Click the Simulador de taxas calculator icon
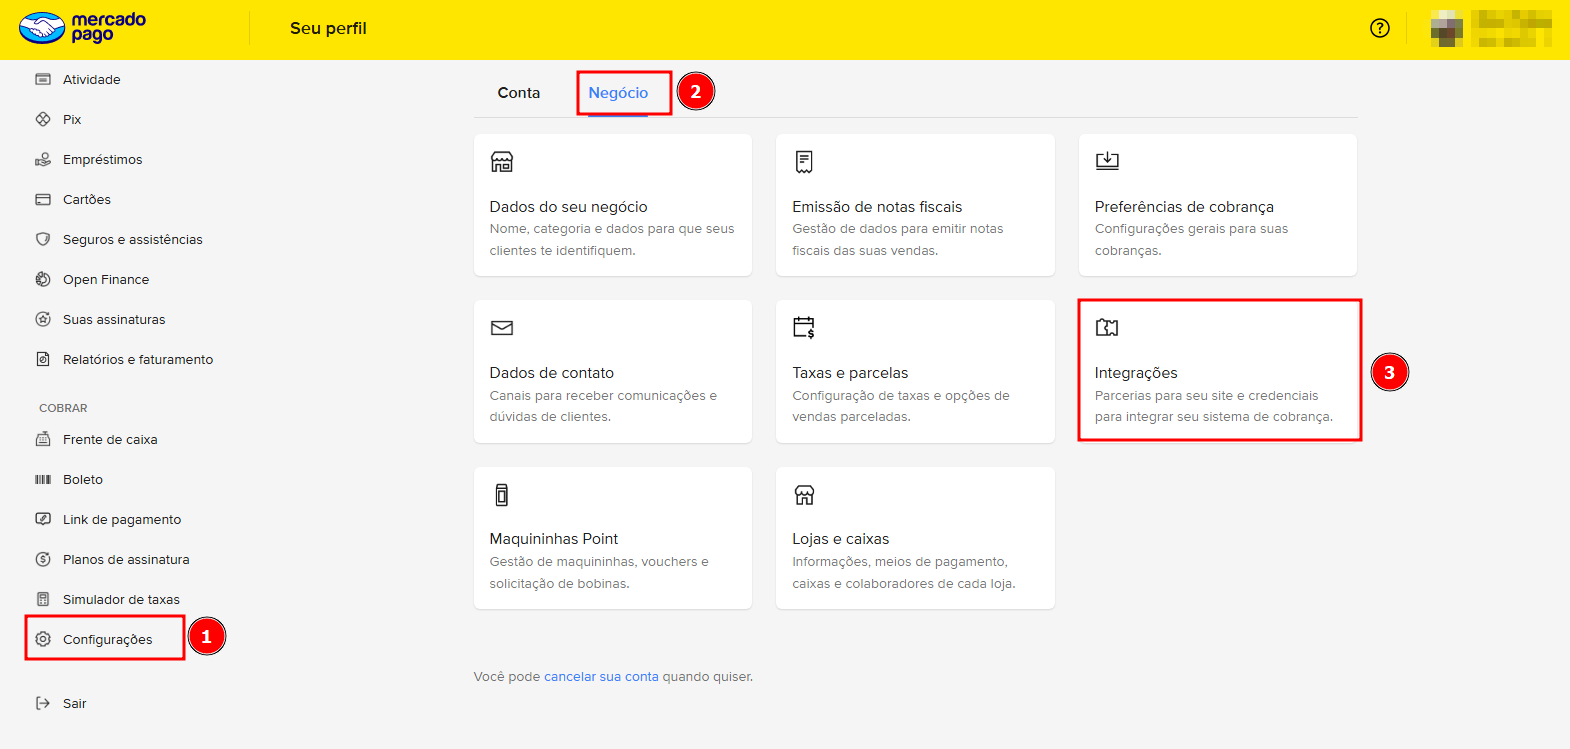 (43, 599)
